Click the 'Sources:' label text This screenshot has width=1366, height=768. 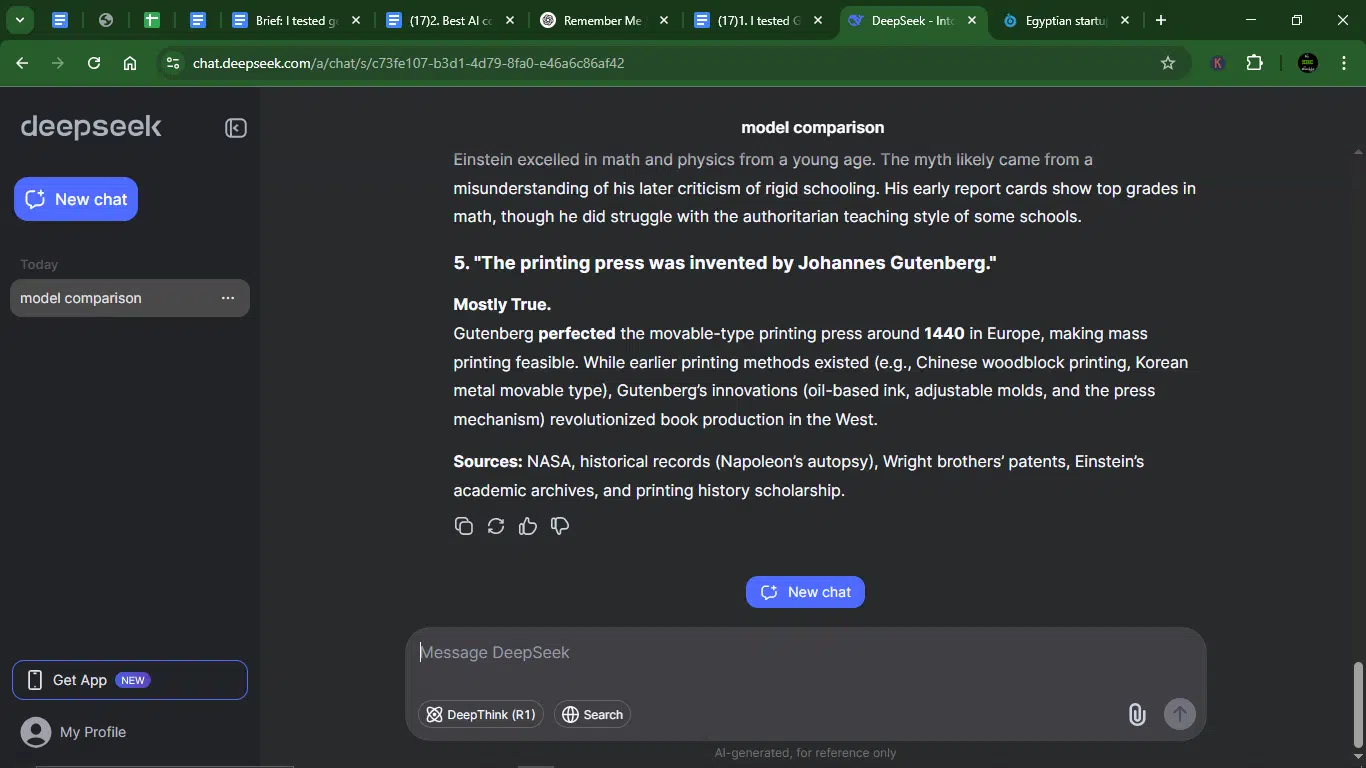488,461
